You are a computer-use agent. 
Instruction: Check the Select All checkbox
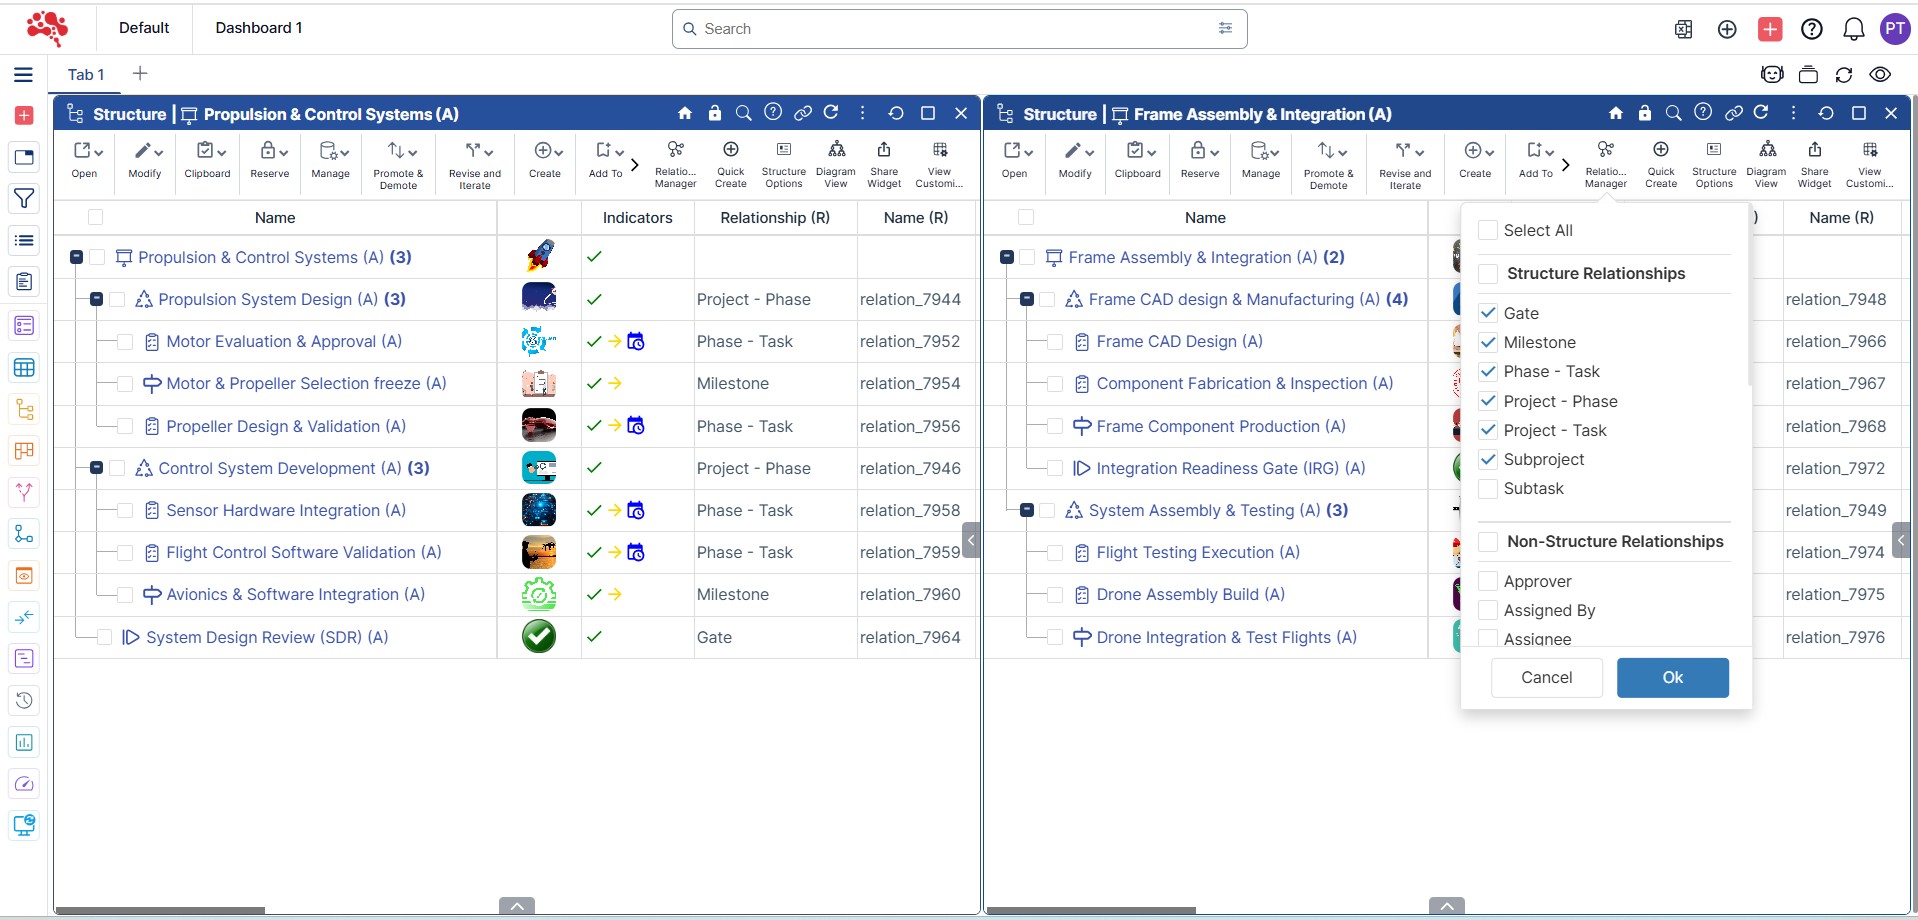pyautogui.click(x=1488, y=230)
